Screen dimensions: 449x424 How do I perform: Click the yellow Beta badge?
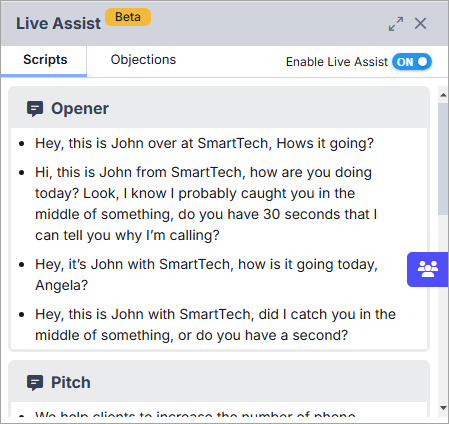pos(128,17)
